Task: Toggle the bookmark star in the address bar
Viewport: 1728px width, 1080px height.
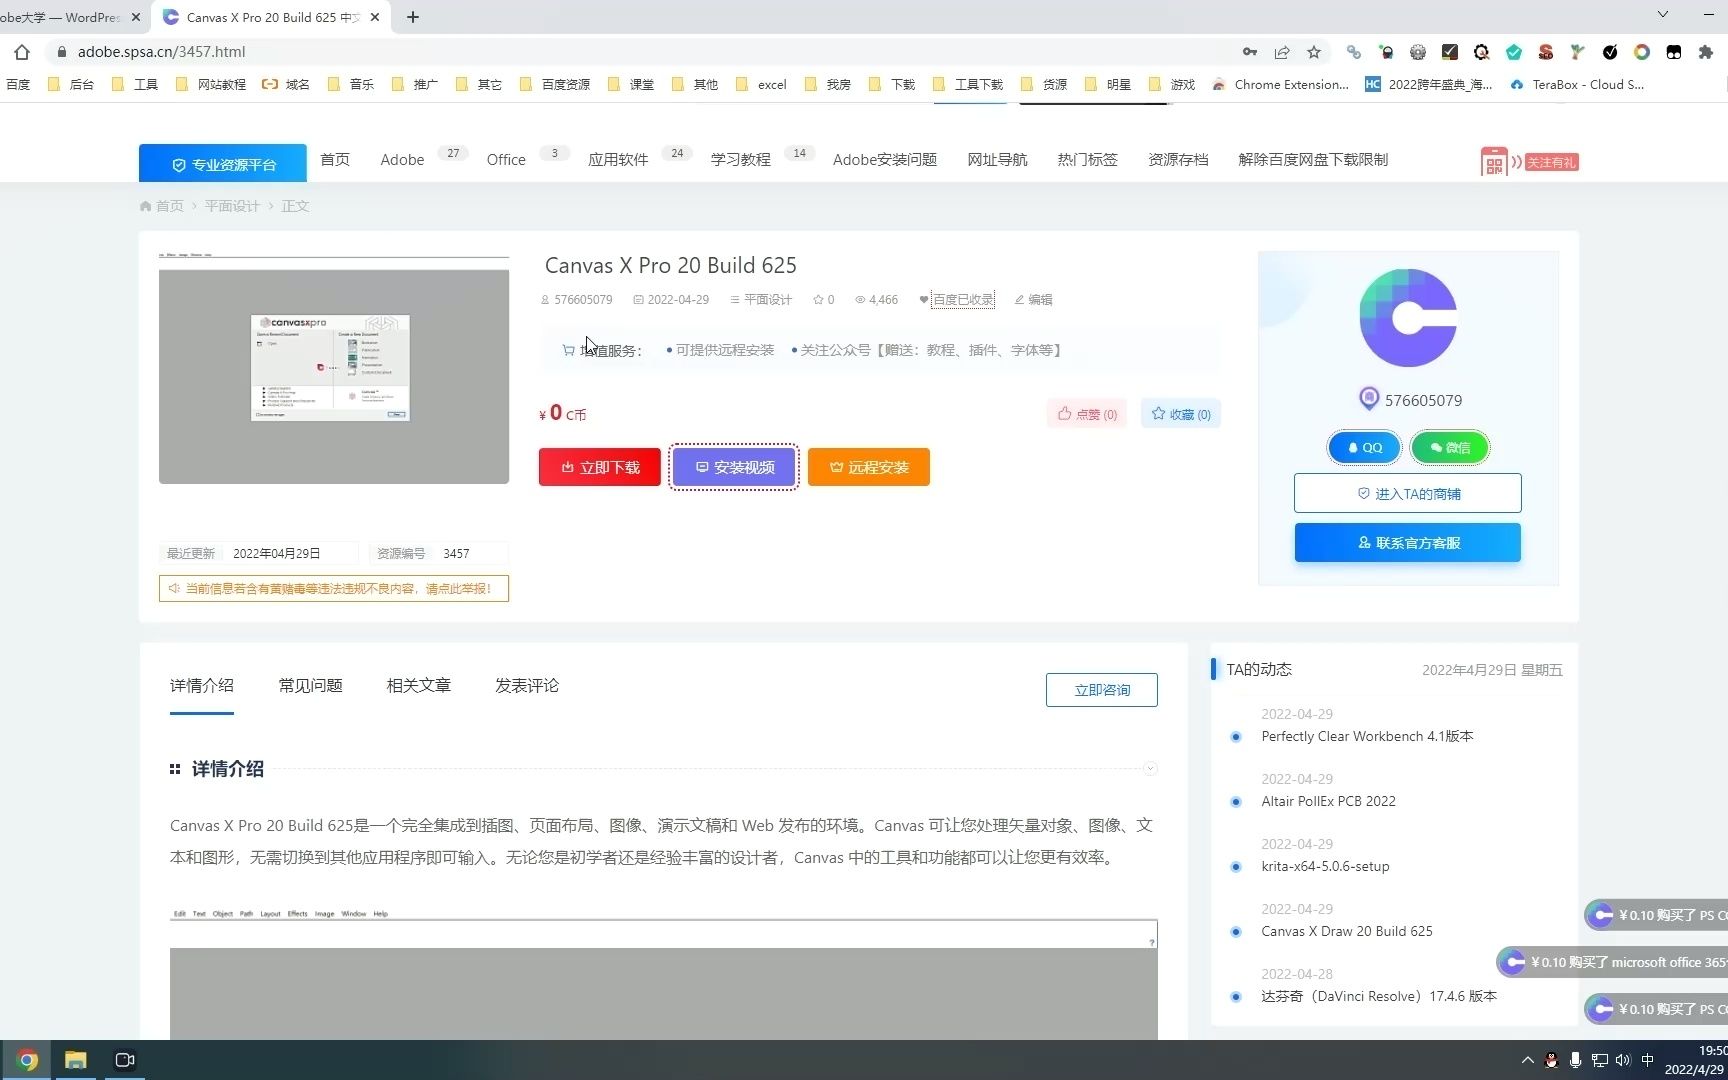Action: coord(1314,52)
